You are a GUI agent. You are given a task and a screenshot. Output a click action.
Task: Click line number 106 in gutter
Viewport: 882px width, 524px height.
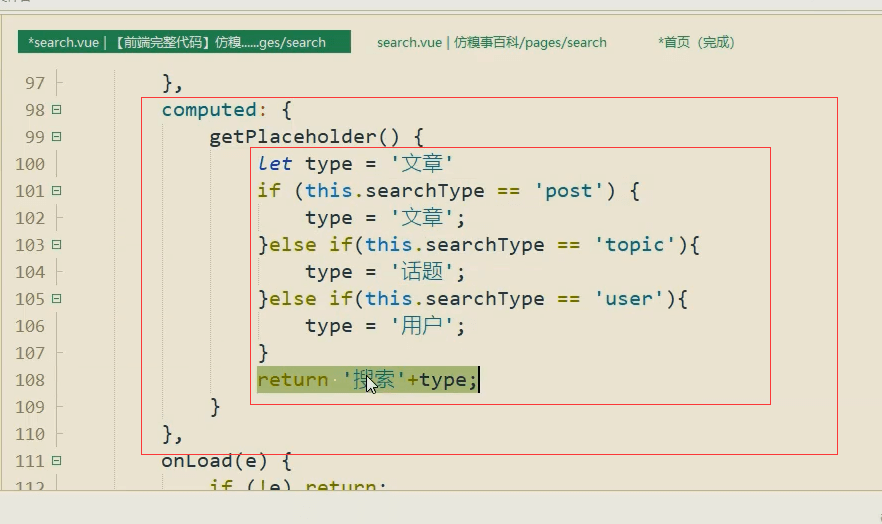(30, 326)
